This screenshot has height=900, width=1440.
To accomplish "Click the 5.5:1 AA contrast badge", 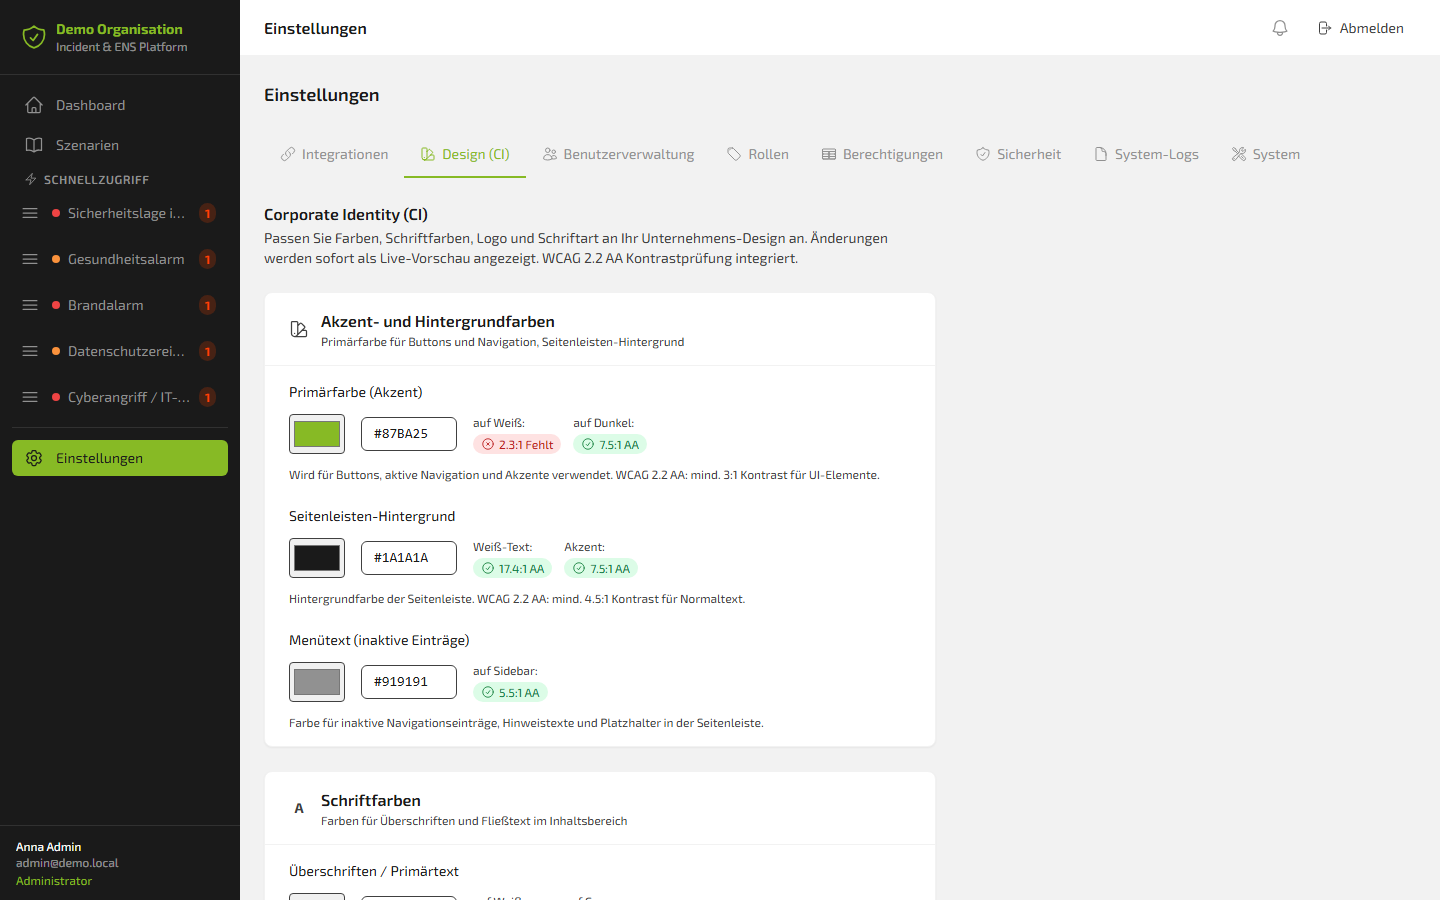I will pos(510,693).
